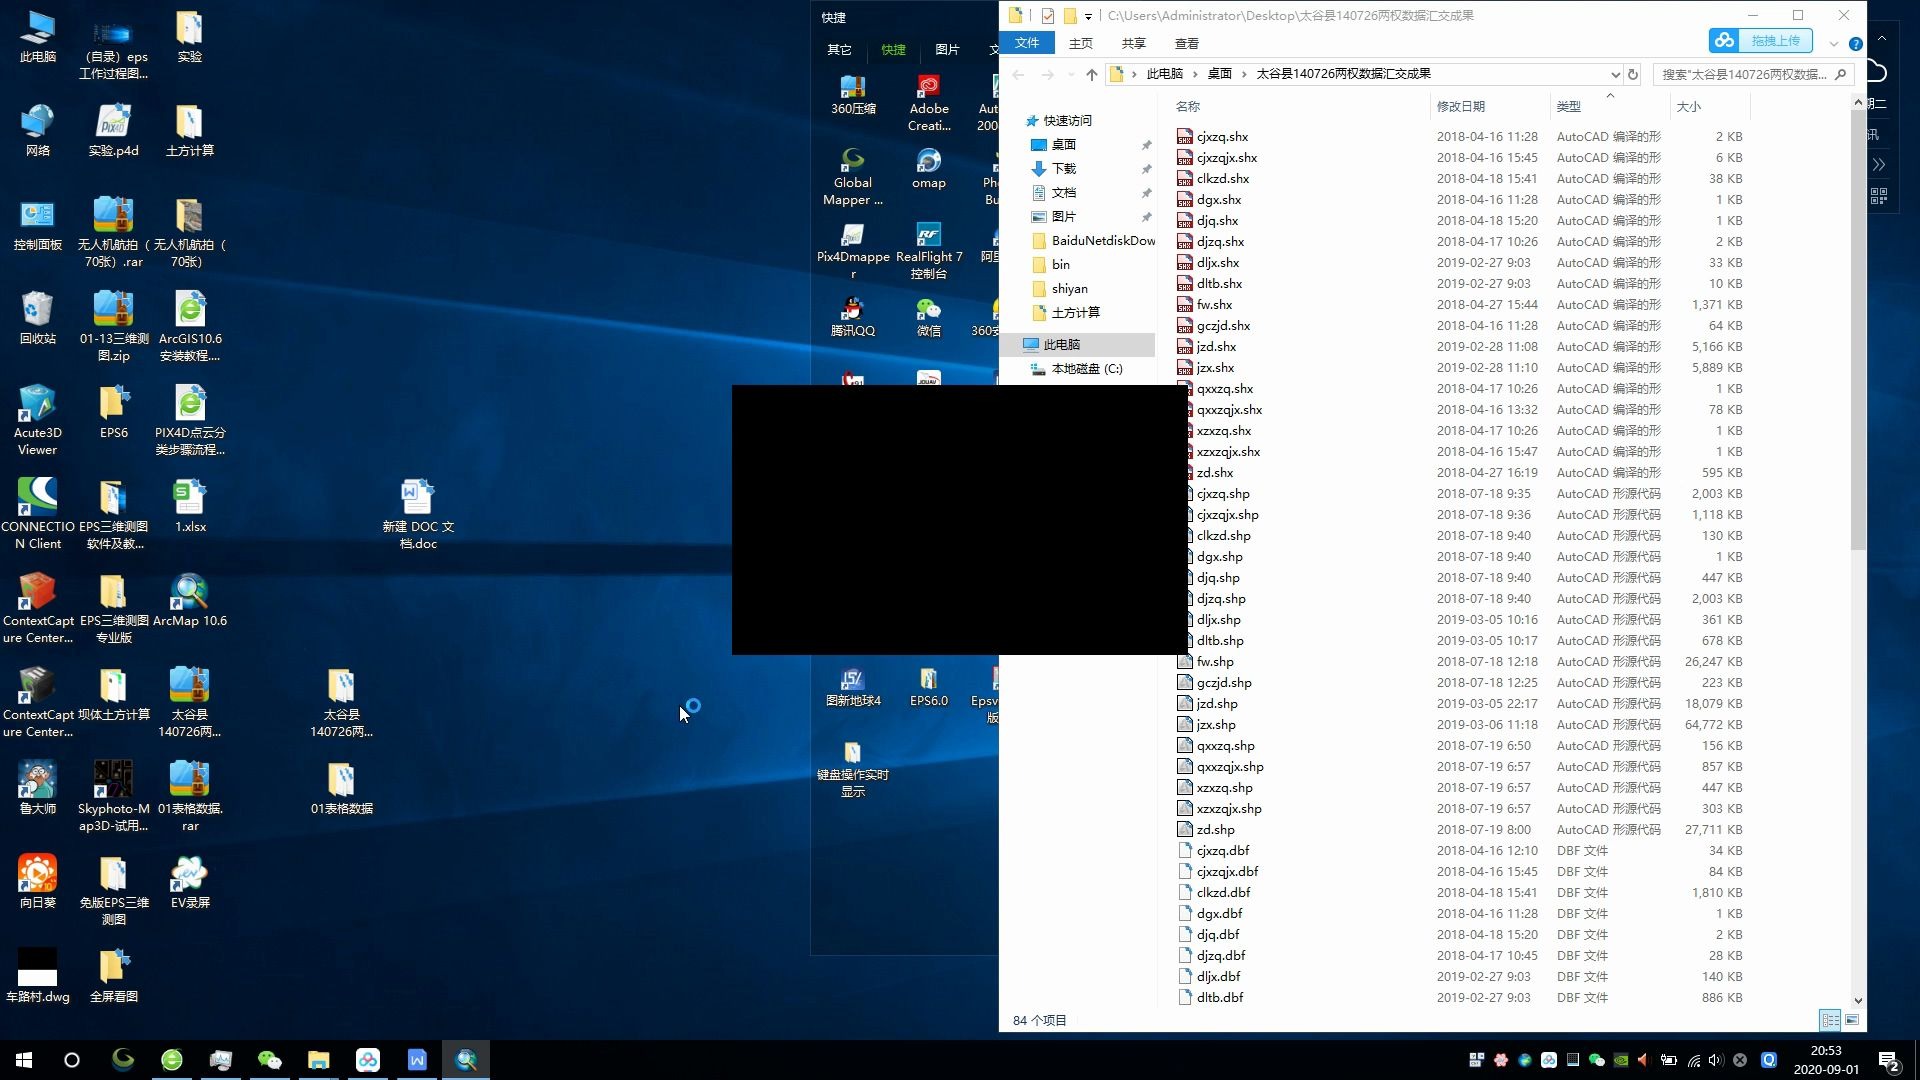The width and height of the screenshot is (1920, 1080).
Task: Open the 文件 menu tab
Action: point(1027,43)
